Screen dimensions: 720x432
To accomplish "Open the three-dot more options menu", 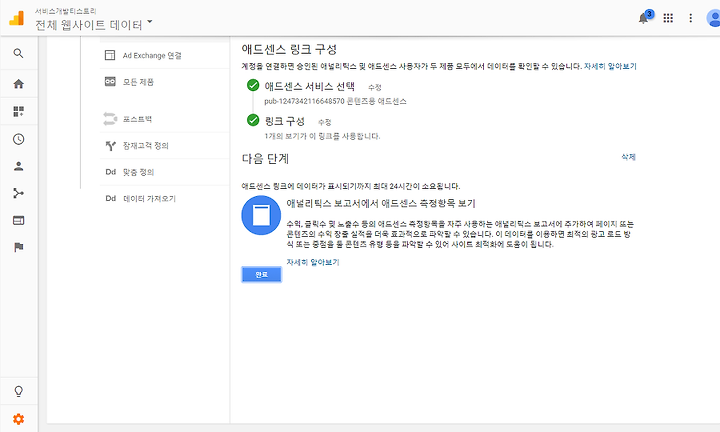I will [x=690, y=18].
